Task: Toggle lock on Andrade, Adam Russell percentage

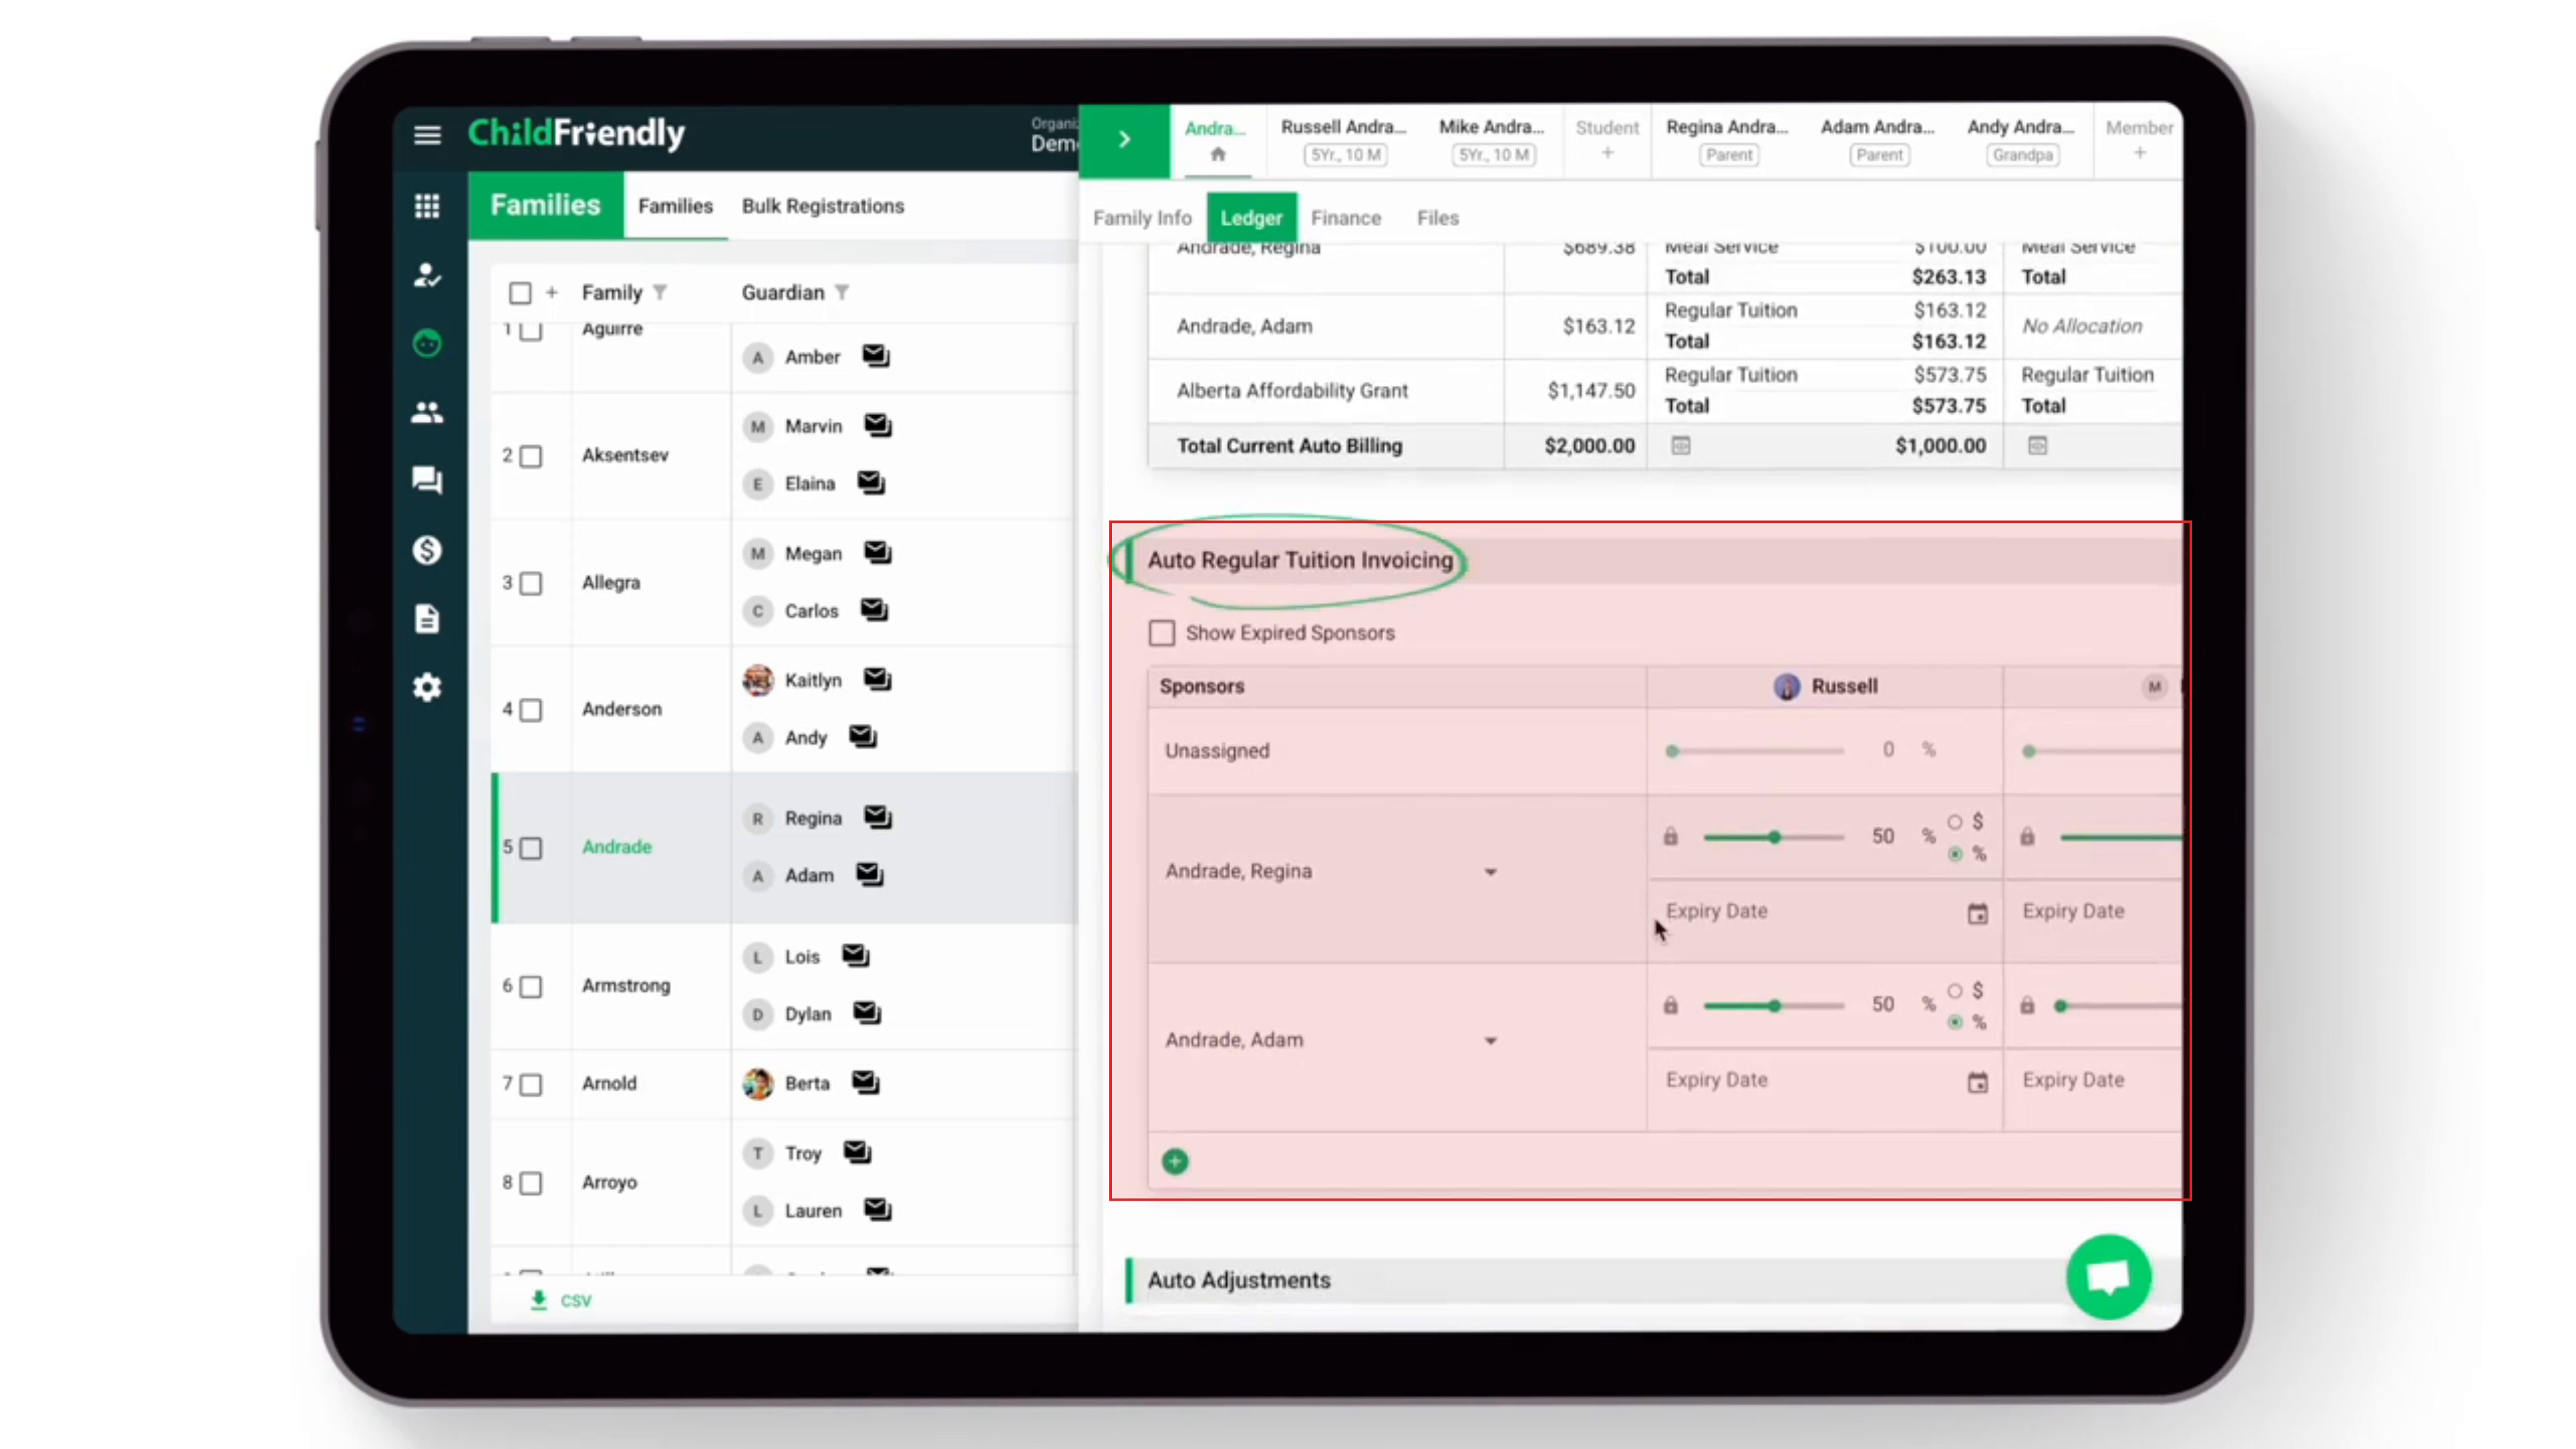Action: (x=1670, y=1005)
